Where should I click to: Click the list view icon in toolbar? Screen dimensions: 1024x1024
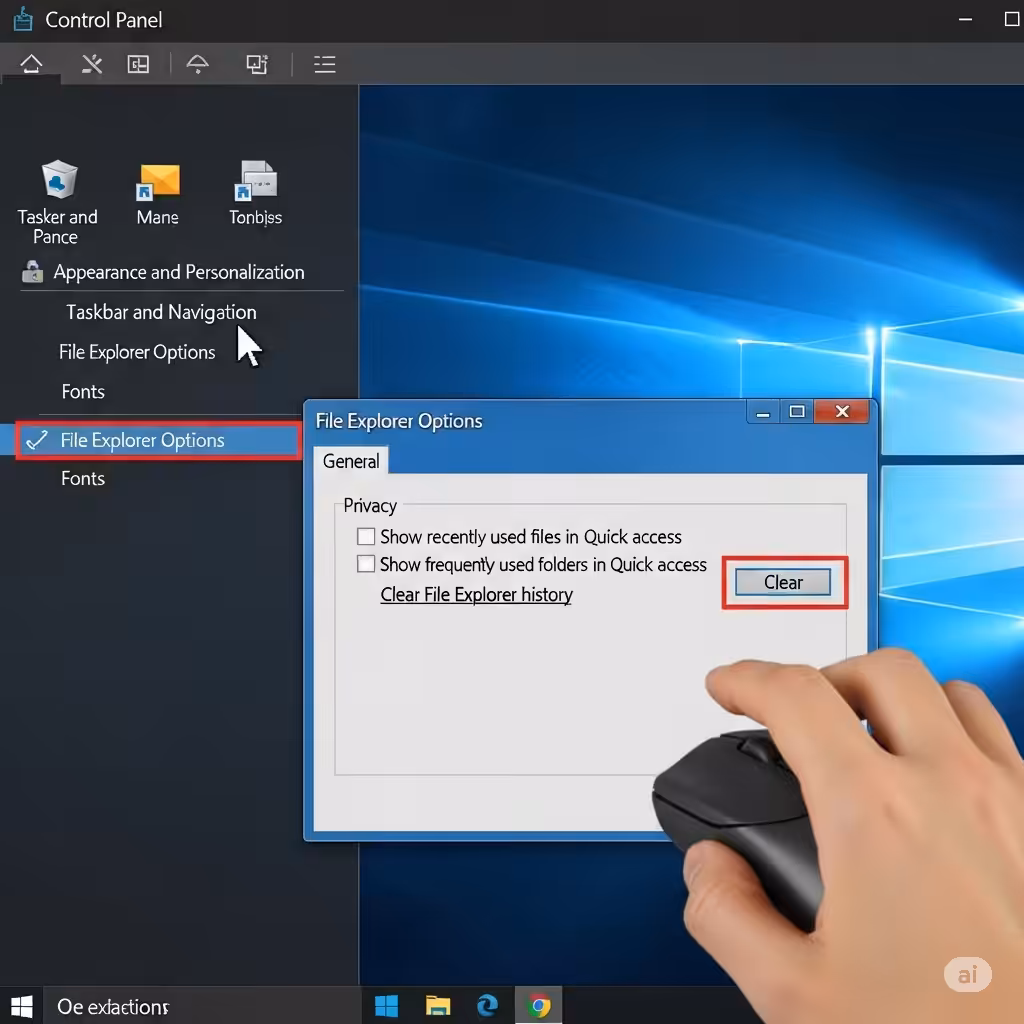pos(325,64)
